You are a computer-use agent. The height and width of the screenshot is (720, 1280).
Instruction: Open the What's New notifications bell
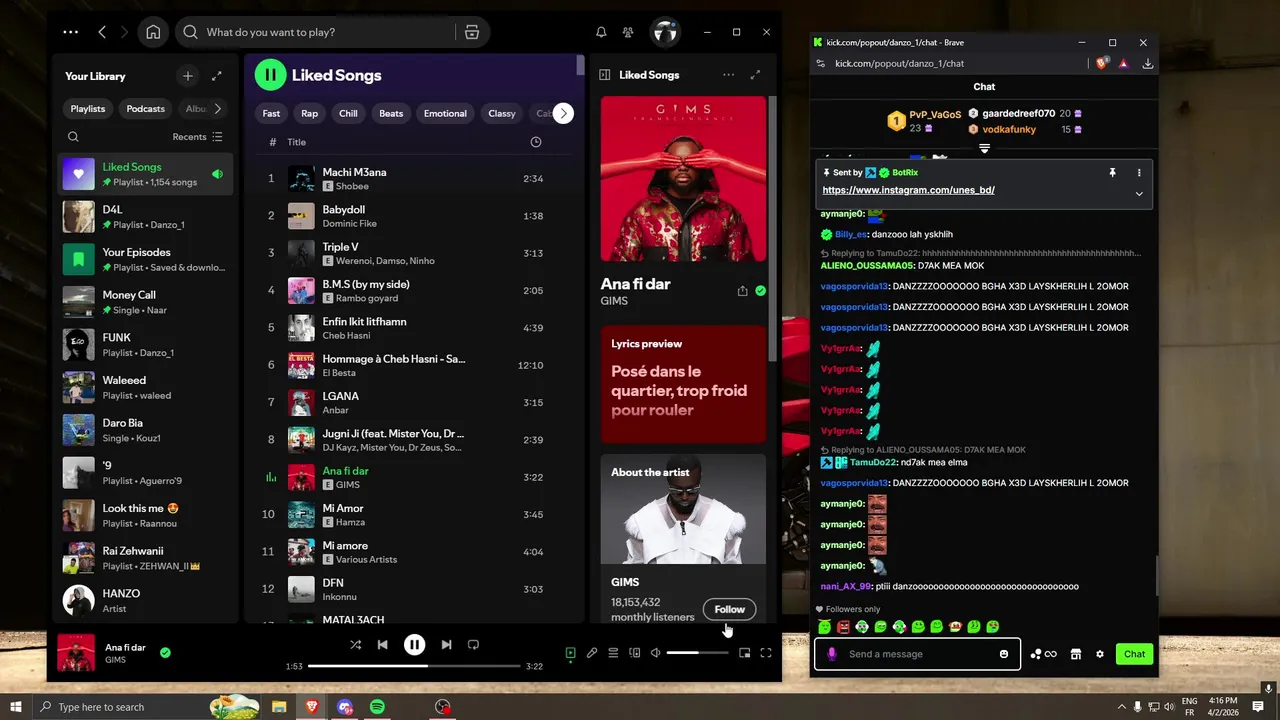[x=601, y=32]
